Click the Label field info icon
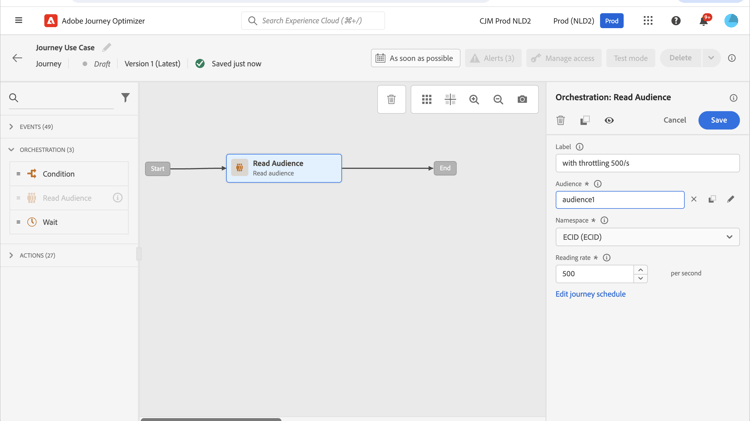 (579, 147)
